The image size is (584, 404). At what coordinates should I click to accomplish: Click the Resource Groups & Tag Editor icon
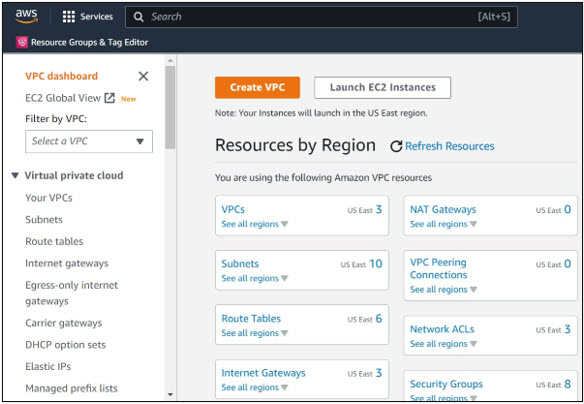(22, 42)
